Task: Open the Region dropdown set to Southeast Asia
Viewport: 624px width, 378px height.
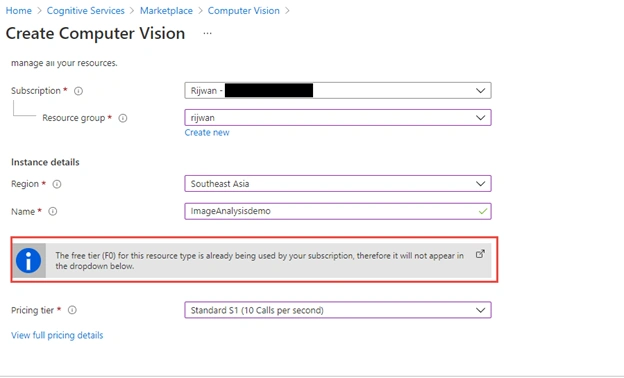Action: [x=338, y=184]
